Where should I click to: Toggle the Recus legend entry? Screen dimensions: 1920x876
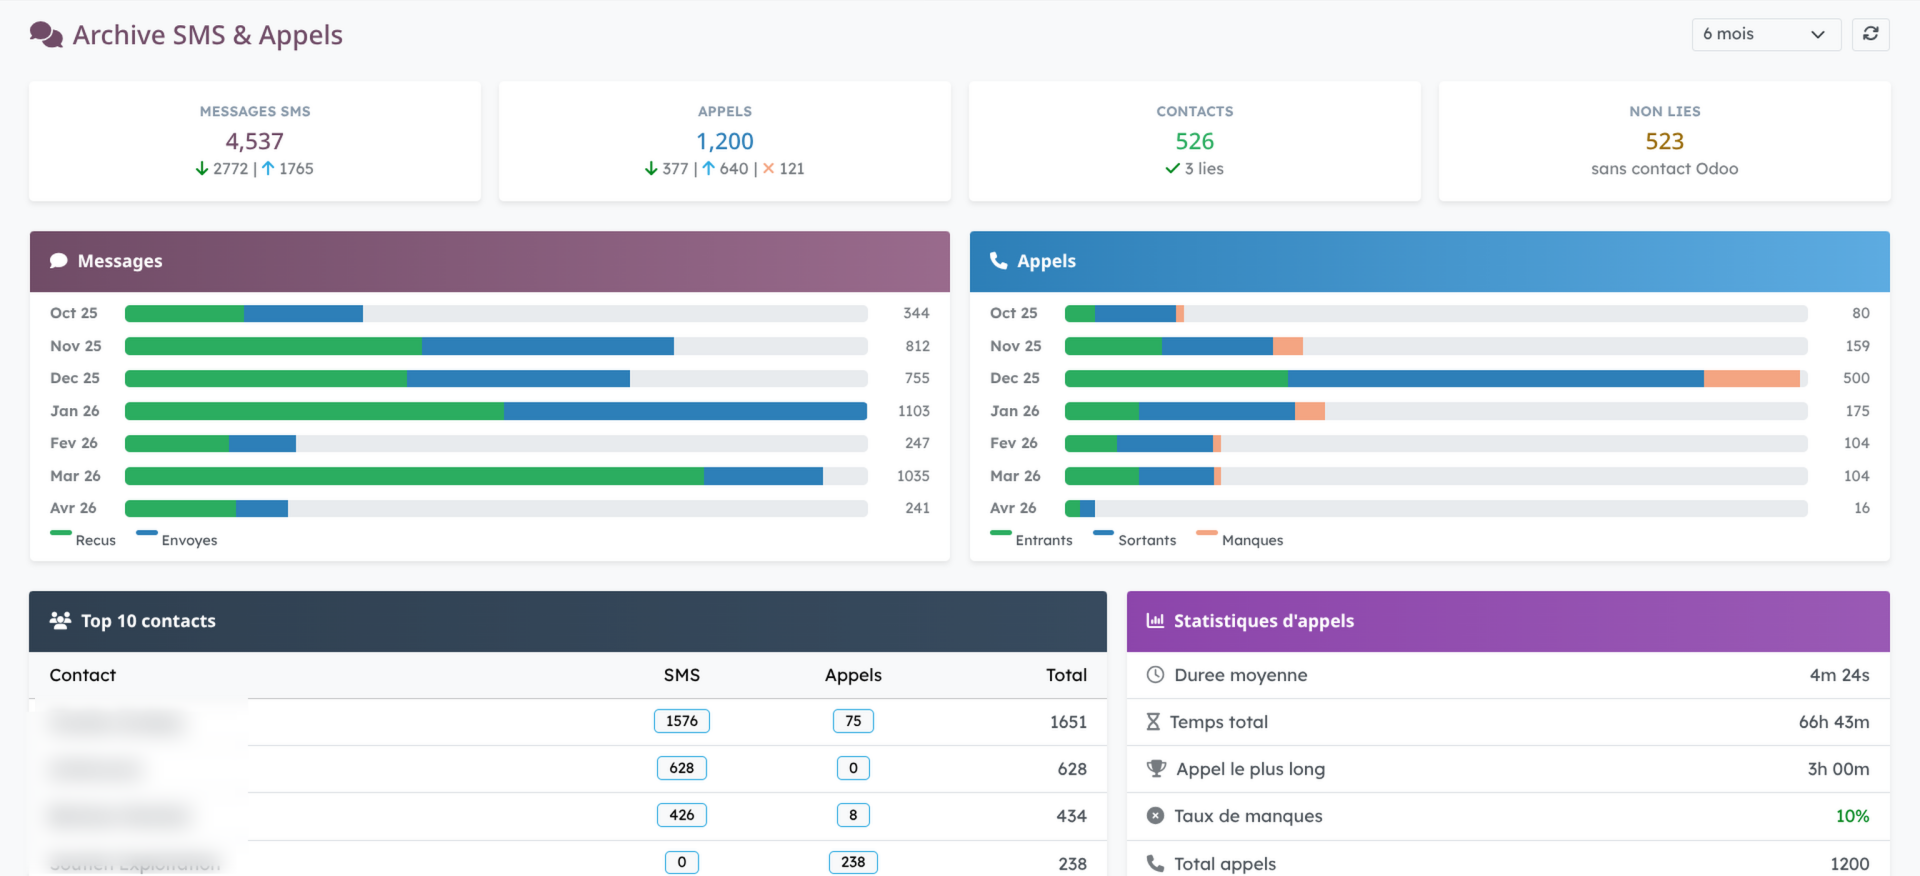84,540
